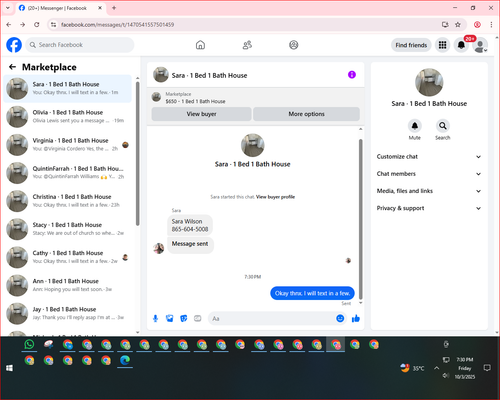
Task: Open the tab search dropdown arrow
Action: (8, 8)
